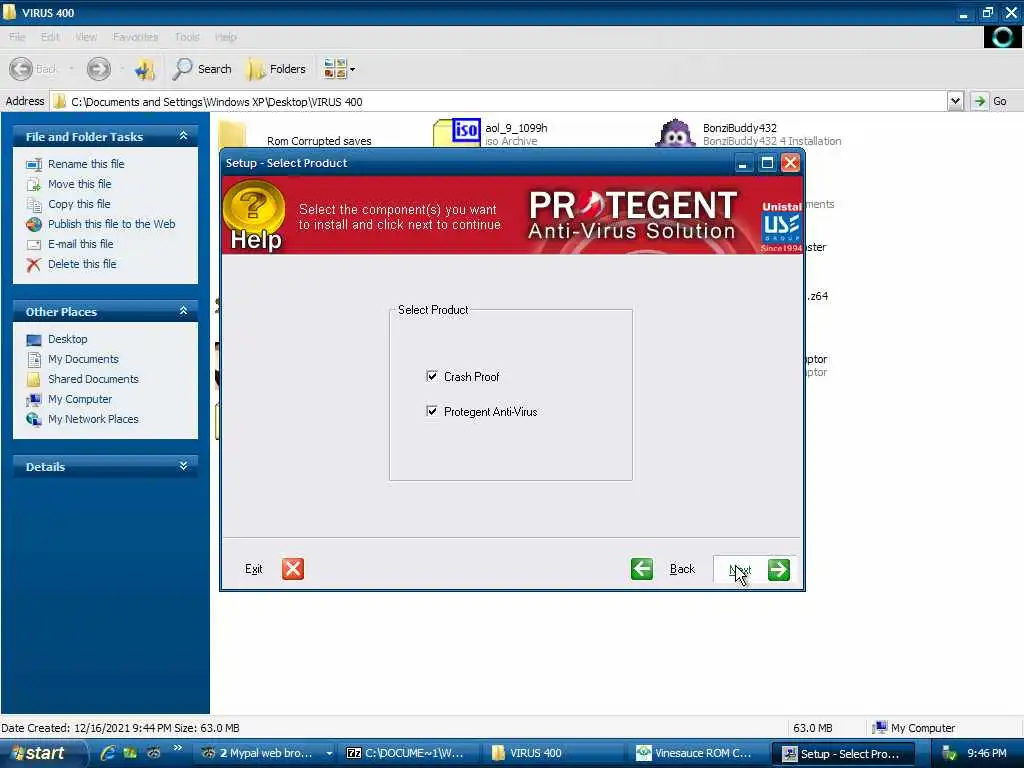The image size is (1024, 768).
Task: Open the address bar dropdown arrow
Action: pyautogui.click(x=955, y=101)
